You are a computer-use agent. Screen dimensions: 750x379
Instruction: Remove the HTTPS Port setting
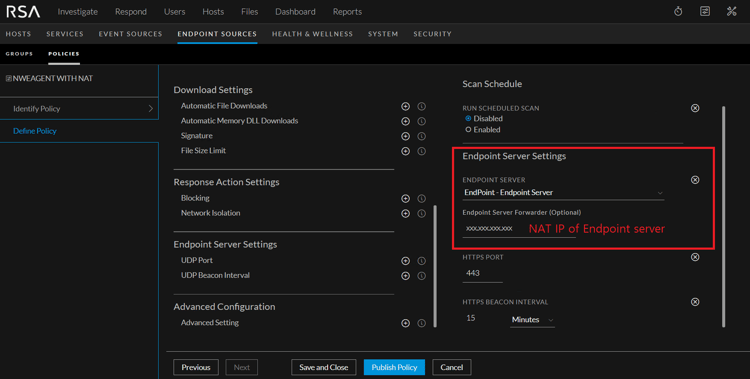[695, 257]
